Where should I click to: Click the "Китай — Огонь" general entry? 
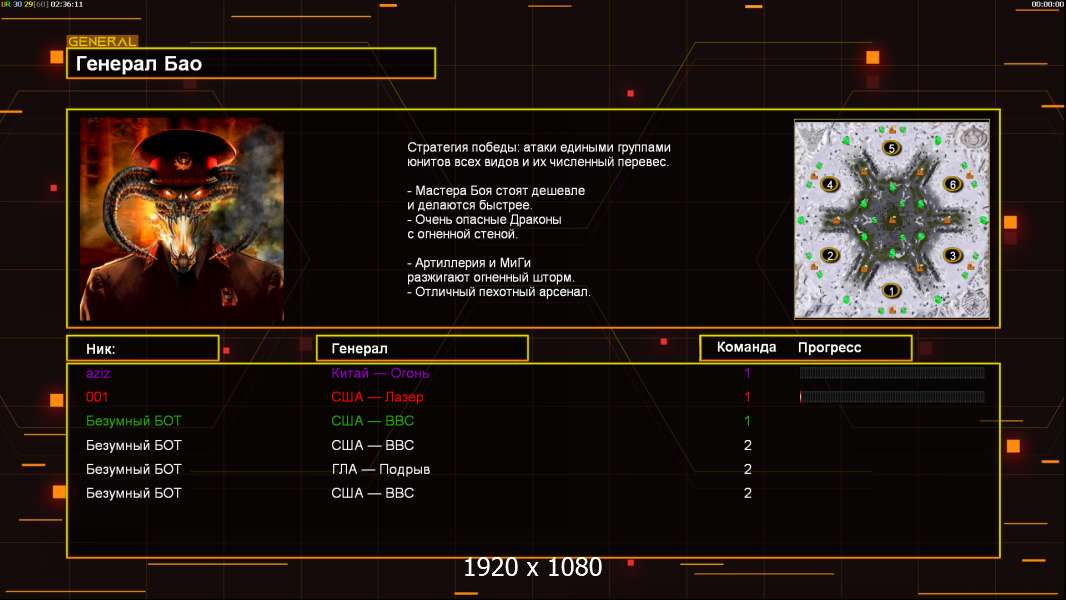pos(380,373)
